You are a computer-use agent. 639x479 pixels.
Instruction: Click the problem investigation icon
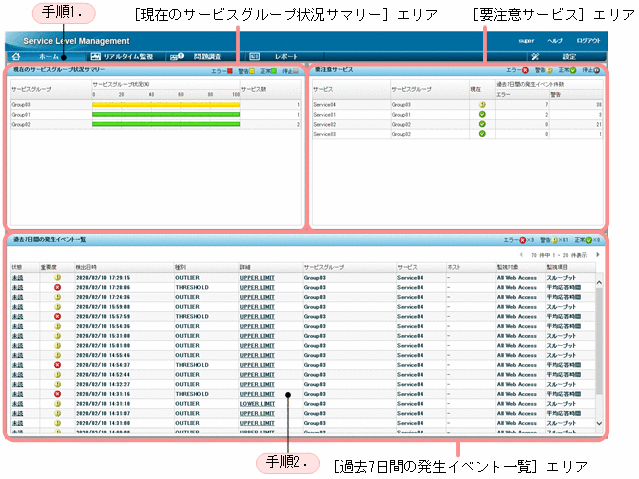pos(177,56)
